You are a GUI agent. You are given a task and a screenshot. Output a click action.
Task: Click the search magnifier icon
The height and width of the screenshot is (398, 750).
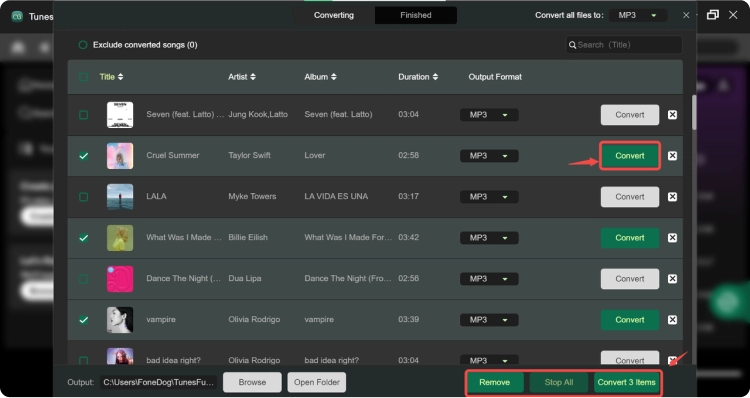click(x=572, y=45)
